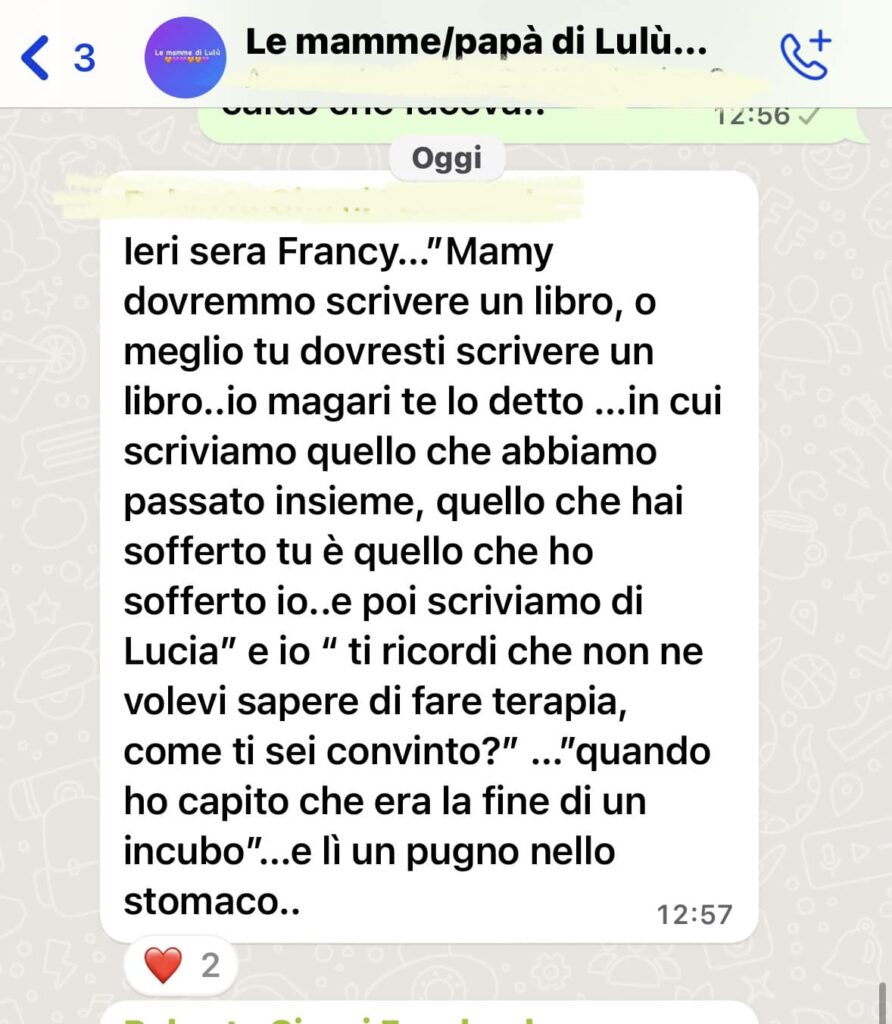The image size is (892, 1024).
Task: Click the 12:56 timestamp of the sent message
Action: tap(752, 116)
